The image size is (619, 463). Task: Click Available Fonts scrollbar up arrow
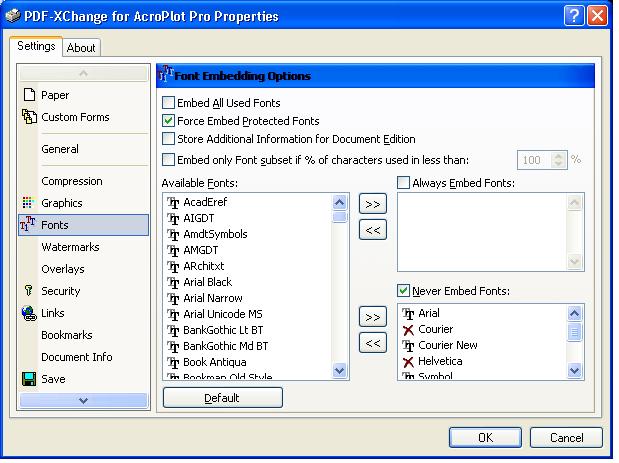(x=340, y=202)
